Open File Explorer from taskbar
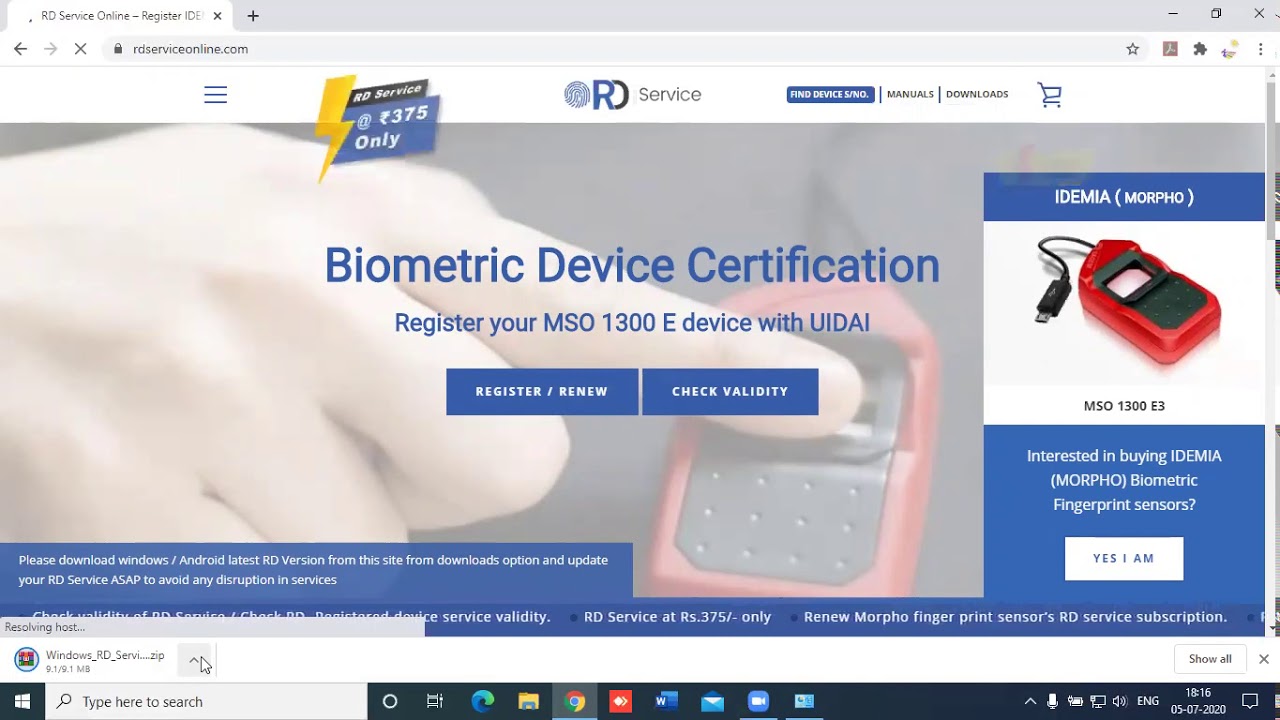1280x720 pixels. pyautogui.click(x=529, y=702)
